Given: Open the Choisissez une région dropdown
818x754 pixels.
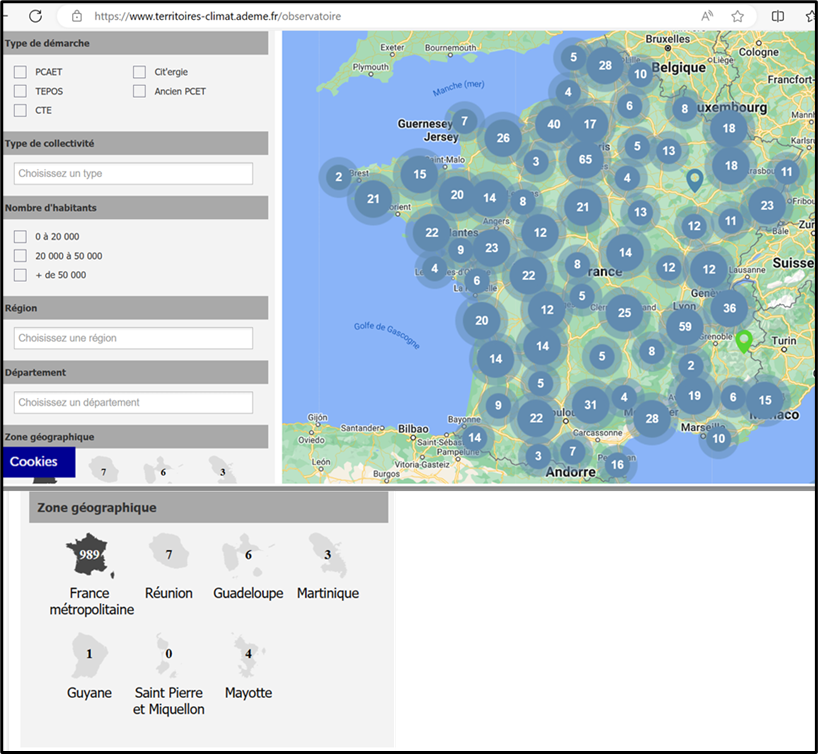Looking at the screenshot, I should [x=134, y=338].
